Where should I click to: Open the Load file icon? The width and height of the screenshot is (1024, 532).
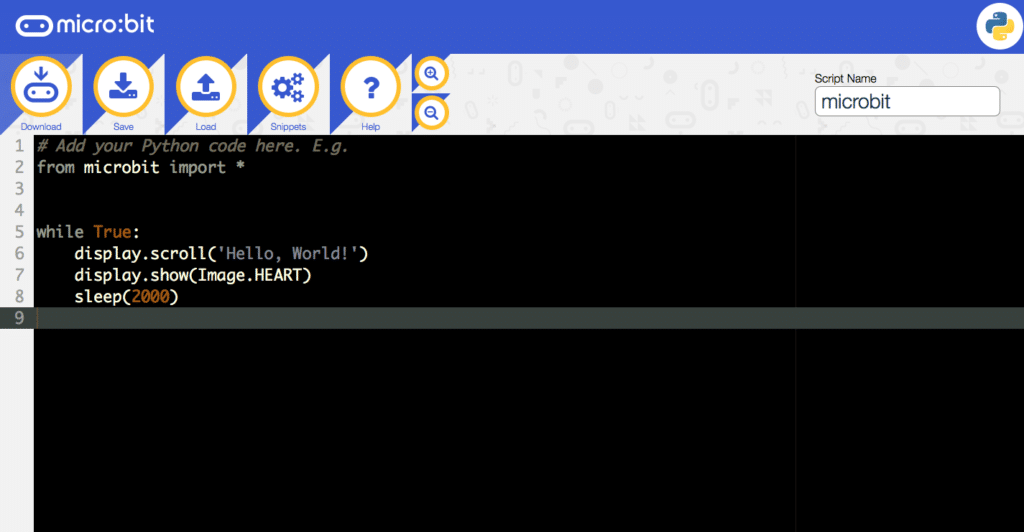click(206, 87)
